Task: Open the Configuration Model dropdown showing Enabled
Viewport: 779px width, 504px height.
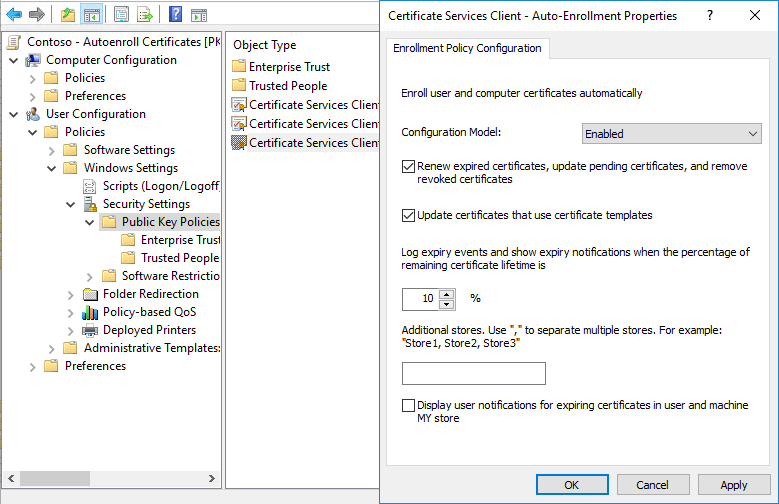Action: point(672,134)
